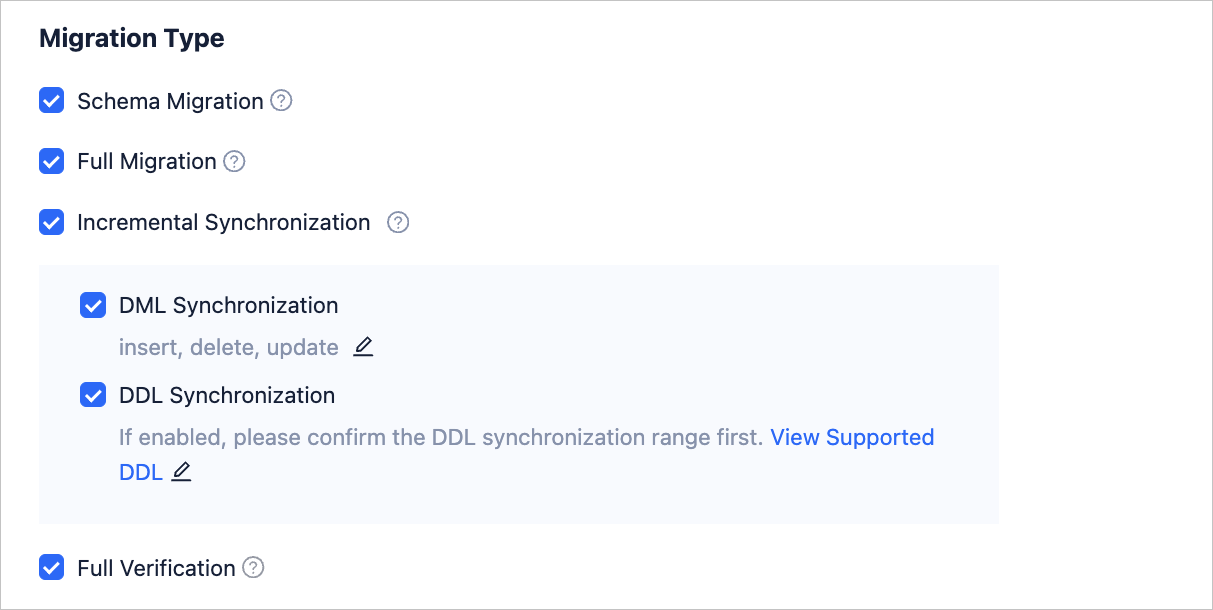Turn off the DDL Synchronization checkbox
The image size is (1213, 610).
(93, 395)
